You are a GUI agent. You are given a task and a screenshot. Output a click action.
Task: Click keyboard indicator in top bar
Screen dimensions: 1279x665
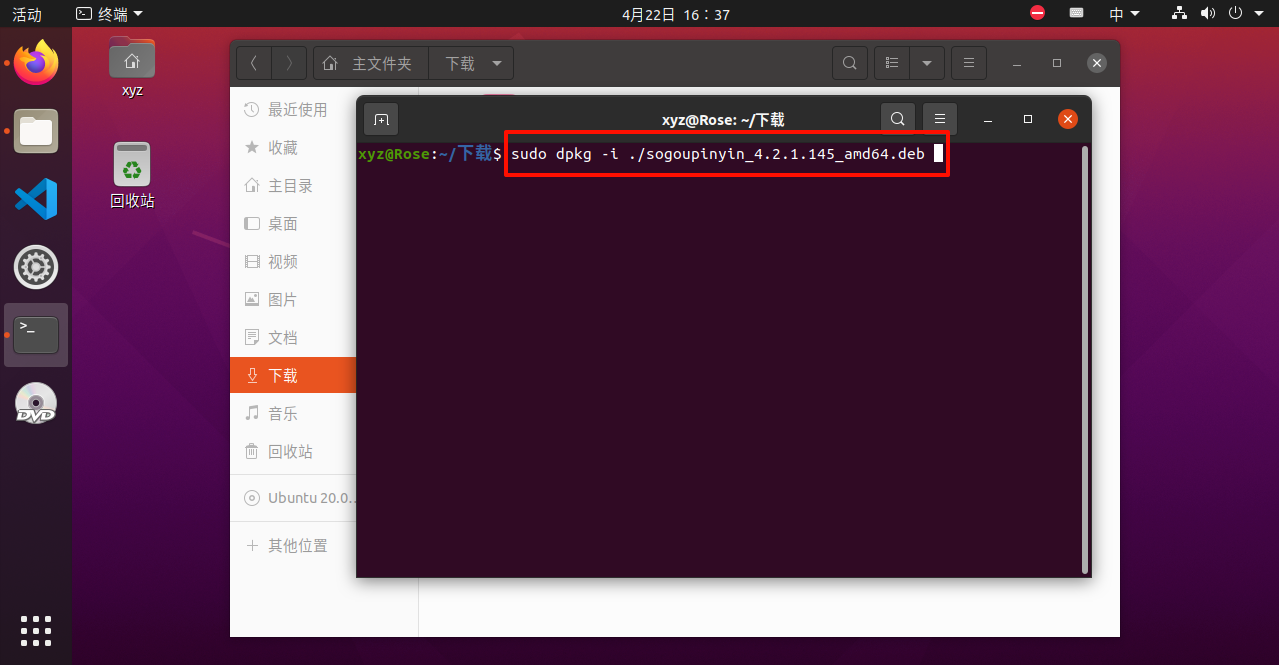(1077, 13)
